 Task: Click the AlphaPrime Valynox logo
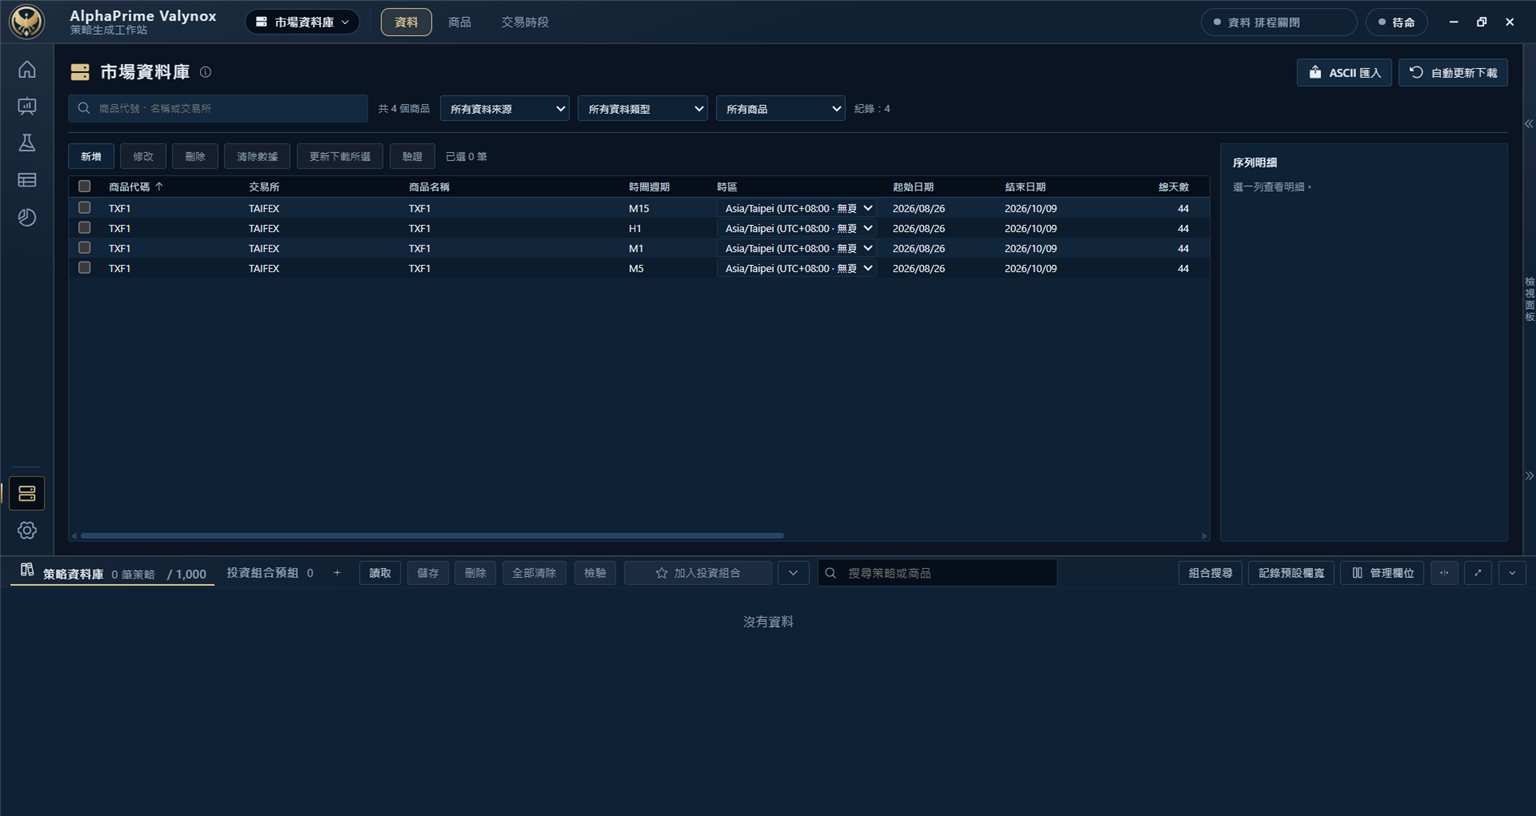click(x=27, y=22)
